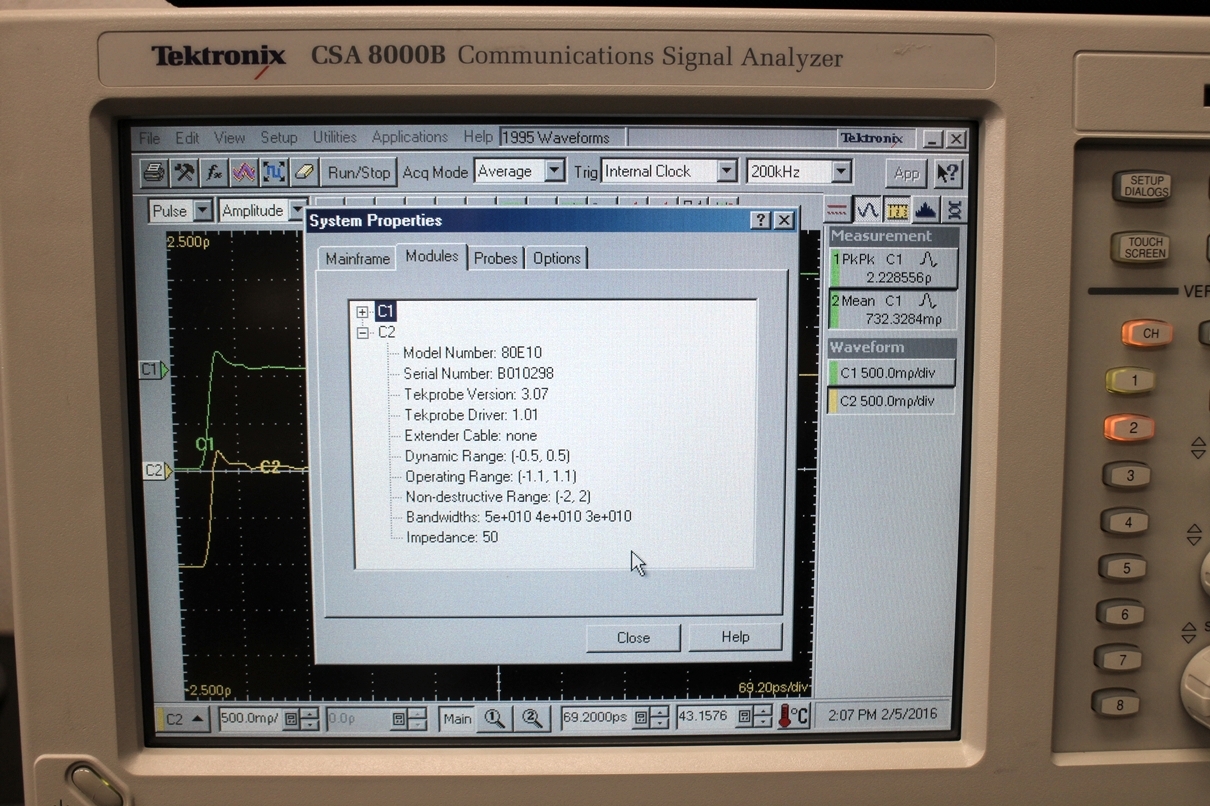This screenshot has width=1210, height=806.
Task: Click the 43.1576 horizontal position field
Action: tap(706, 717)
